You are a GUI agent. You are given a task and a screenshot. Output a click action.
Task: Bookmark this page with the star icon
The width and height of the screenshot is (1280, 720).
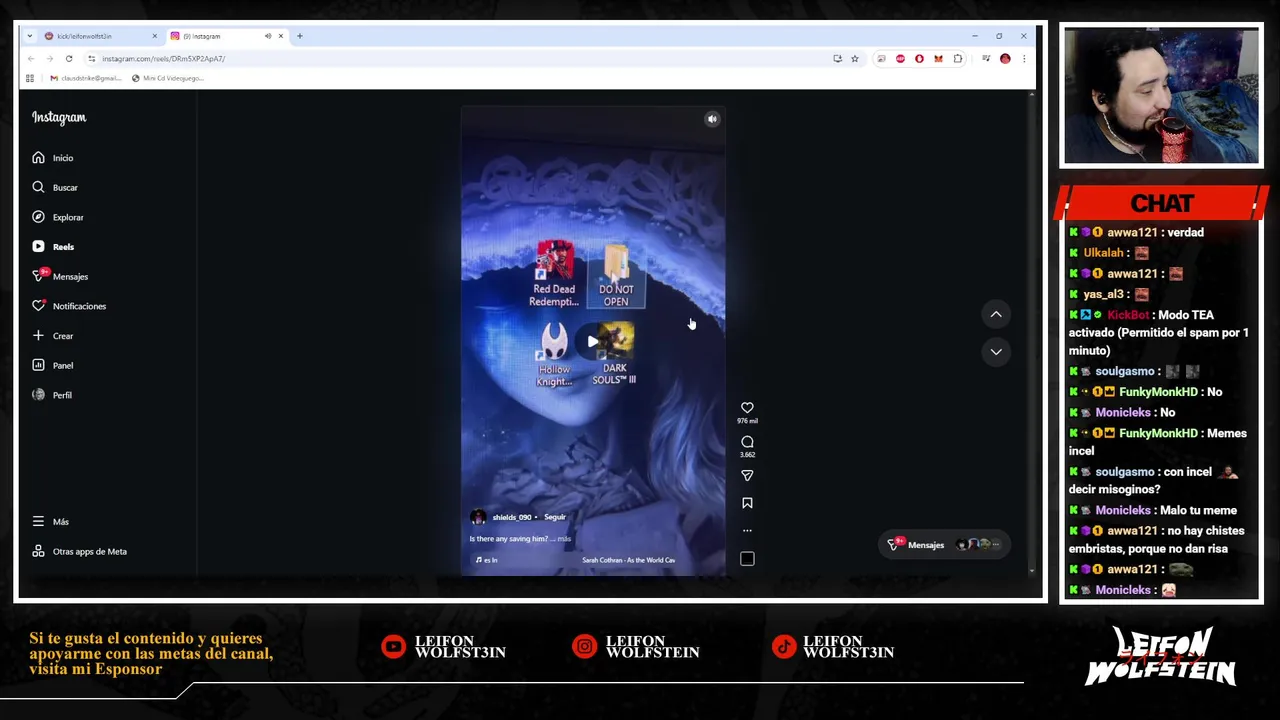coord(855,59)
